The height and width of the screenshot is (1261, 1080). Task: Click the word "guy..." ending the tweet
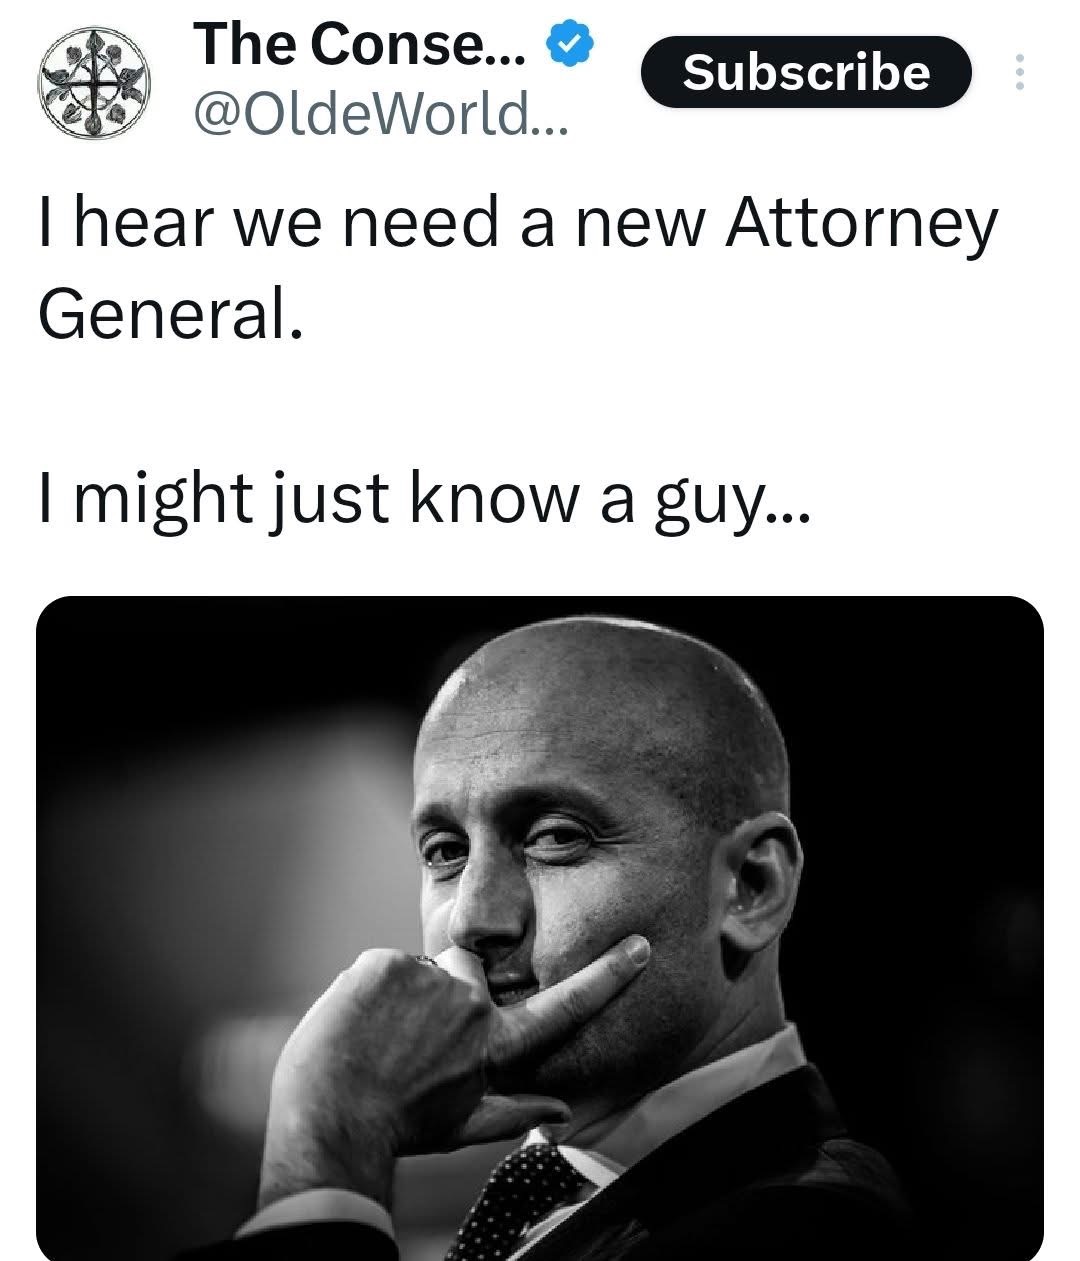(x=733, y=500)
